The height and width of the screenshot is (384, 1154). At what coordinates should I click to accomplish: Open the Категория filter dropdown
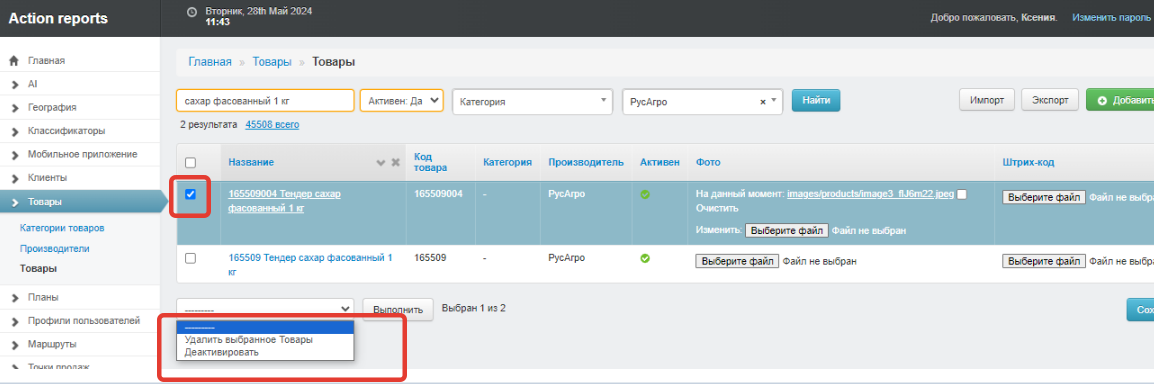point(533,102)
